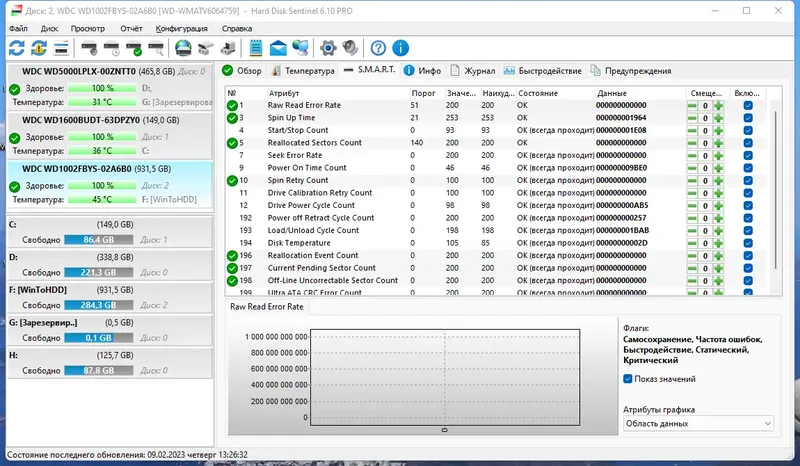Click the blue envelope email icon

(278, 48)
